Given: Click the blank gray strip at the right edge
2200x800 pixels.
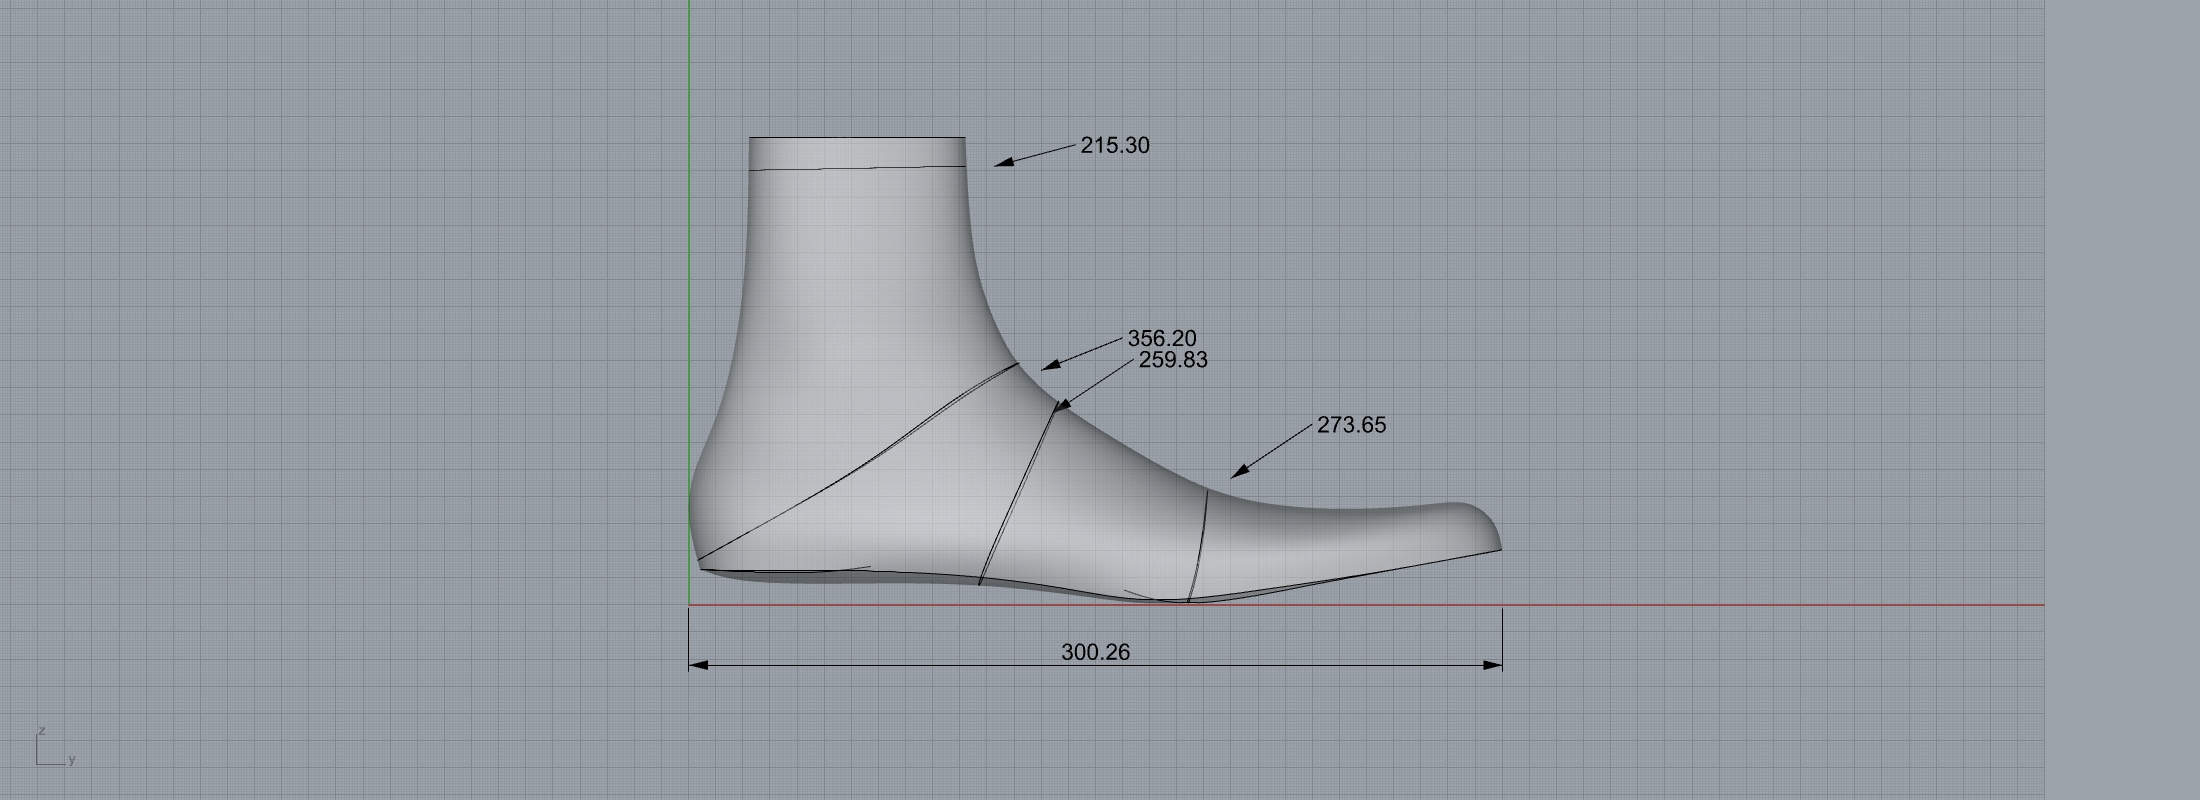Looking at the screenshot, I should coord(2120,400).
